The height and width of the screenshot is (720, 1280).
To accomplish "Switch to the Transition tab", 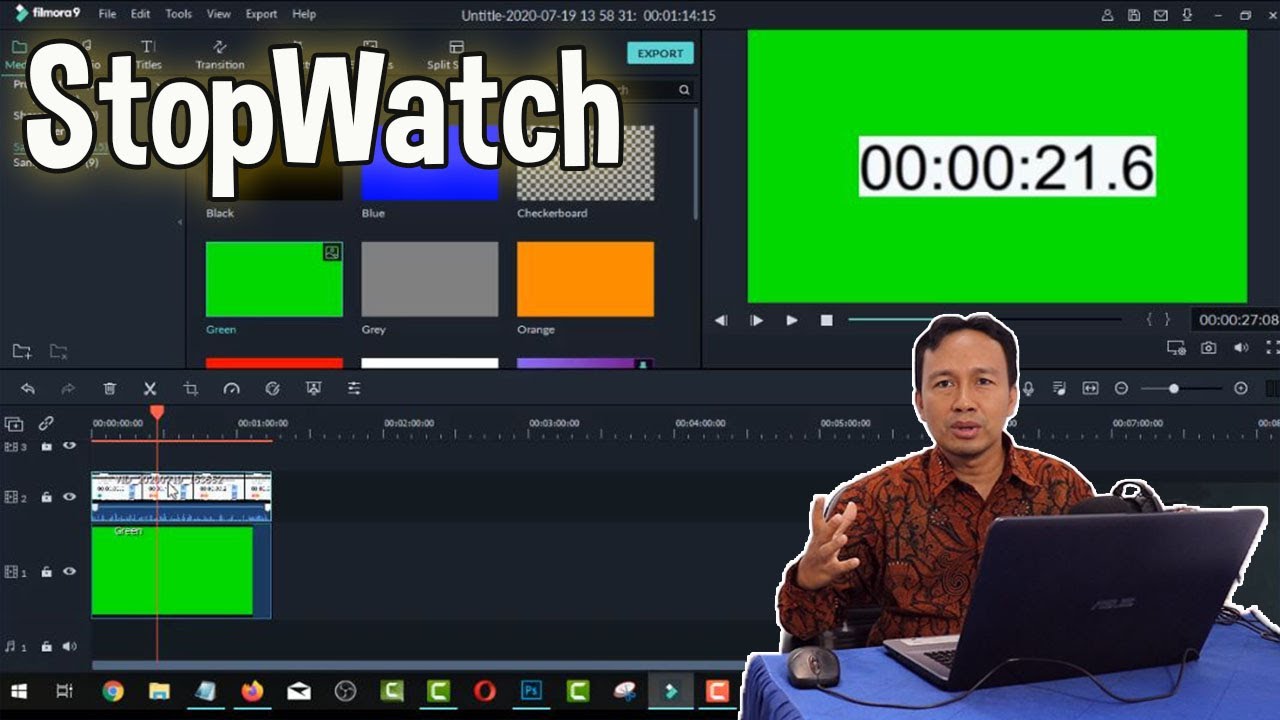I will [220, 56].
